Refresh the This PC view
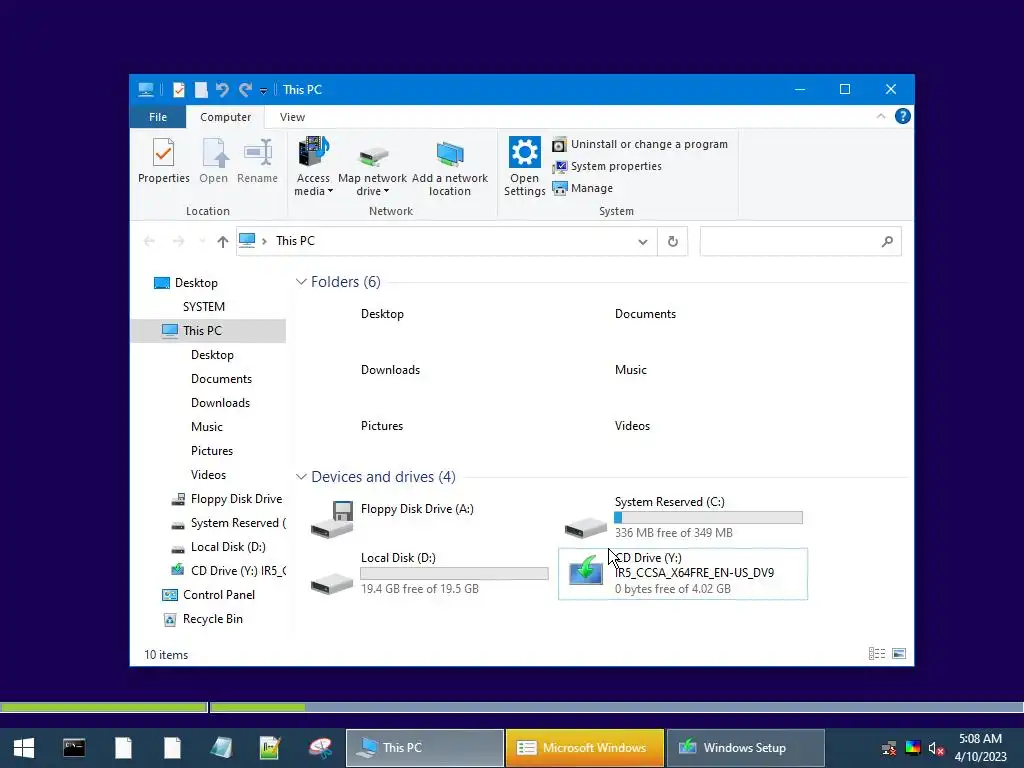This screenshot has height=768, width=1024. 673,242
